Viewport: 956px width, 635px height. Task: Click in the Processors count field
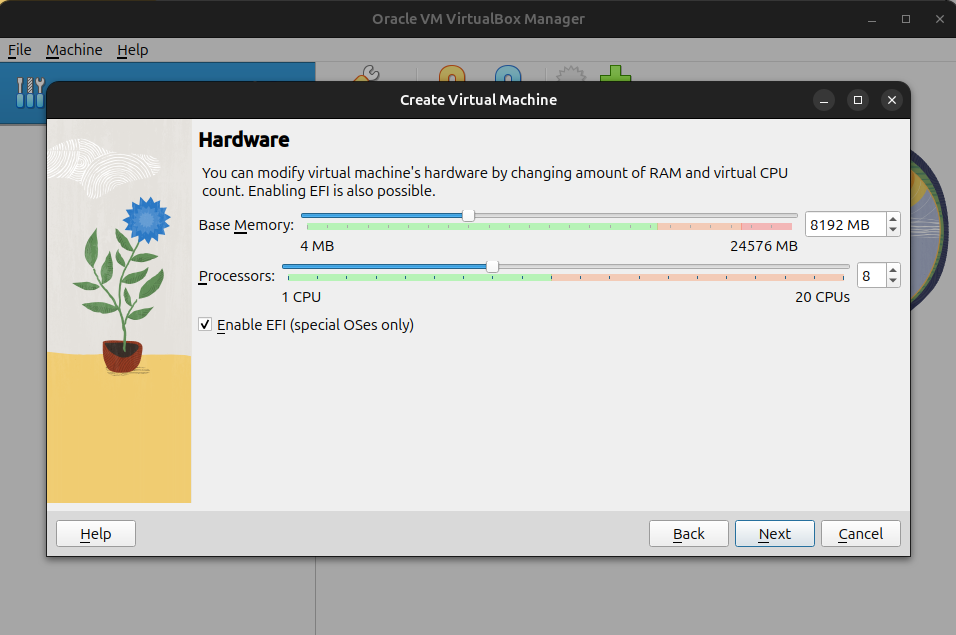point(872,276)
